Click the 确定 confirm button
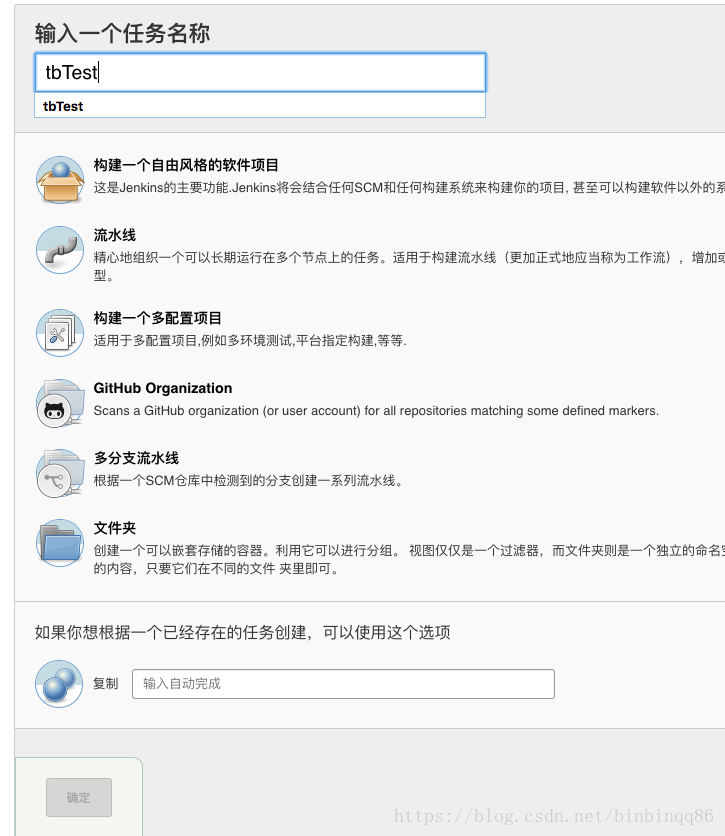Viewport: 725px width, 836px height. click(79, 798)
